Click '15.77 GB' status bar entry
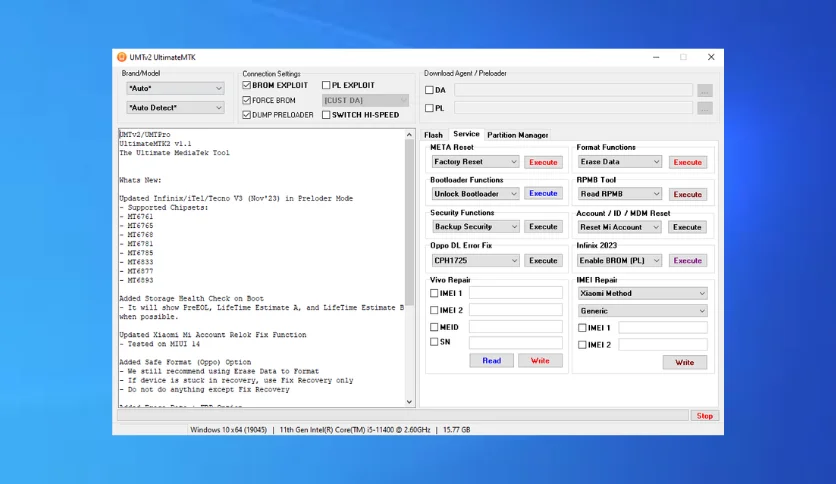The width and height of the screenshot is (836, 484). pyautogui.click(x=456, y=430)
